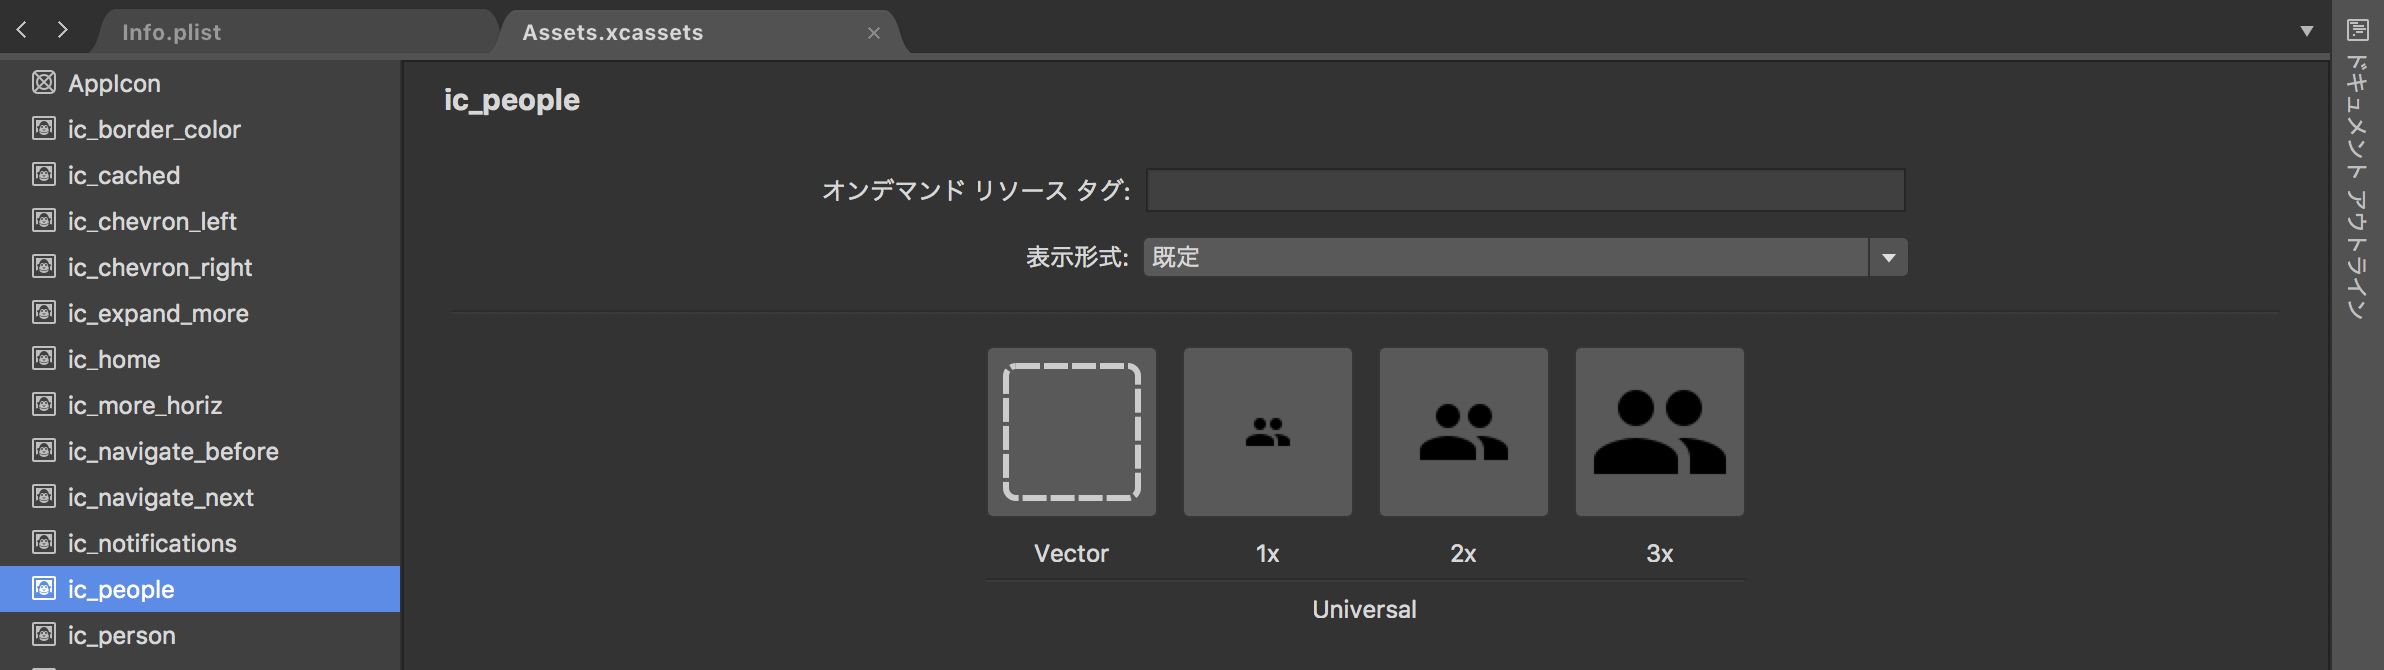Click the ic_border_color image set icon
The image size is (2384, 670).
pyautogui.click(x=44, y=128)
